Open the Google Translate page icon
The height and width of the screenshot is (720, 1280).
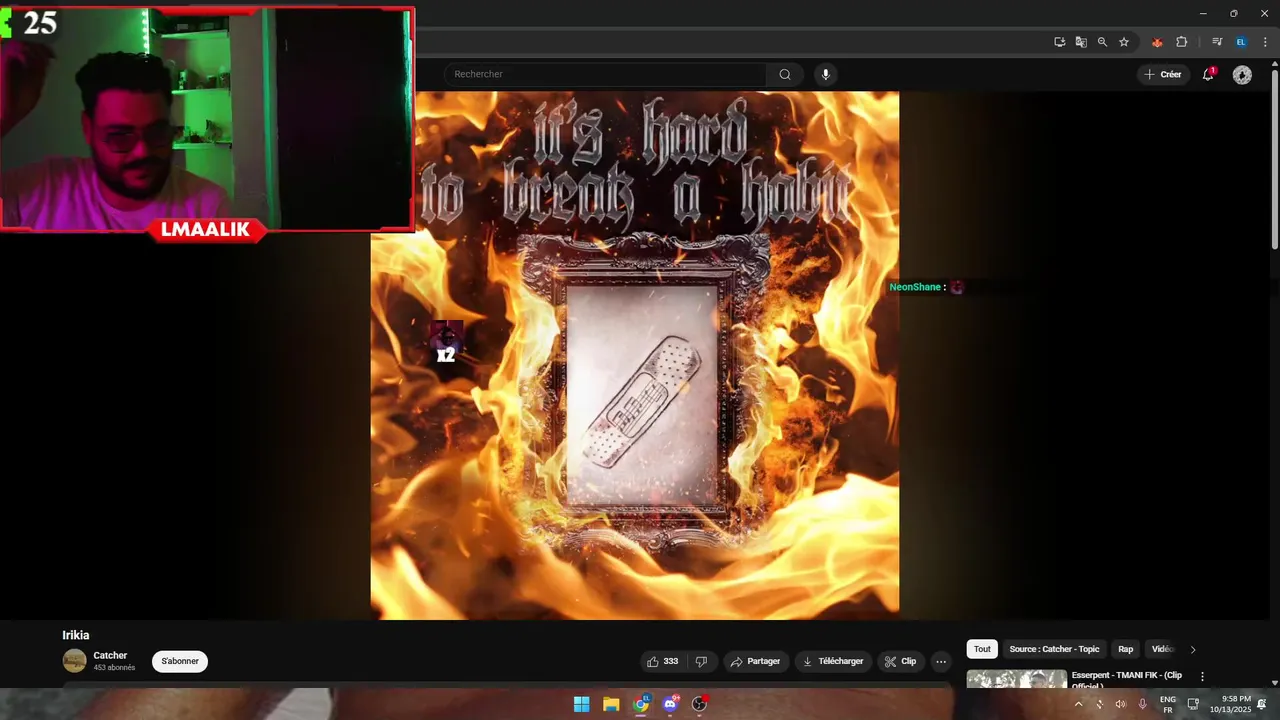[x=1081, y=42]
